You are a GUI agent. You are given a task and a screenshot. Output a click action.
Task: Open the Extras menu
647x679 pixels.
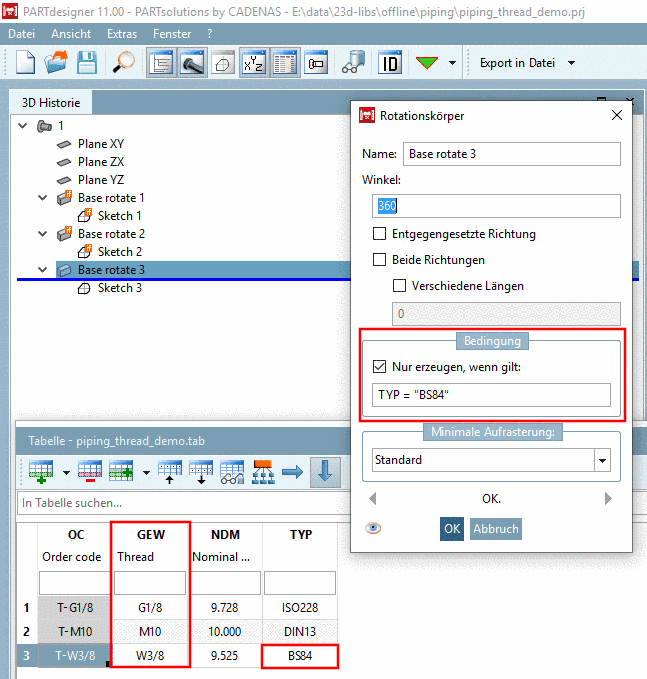point(122,34)
